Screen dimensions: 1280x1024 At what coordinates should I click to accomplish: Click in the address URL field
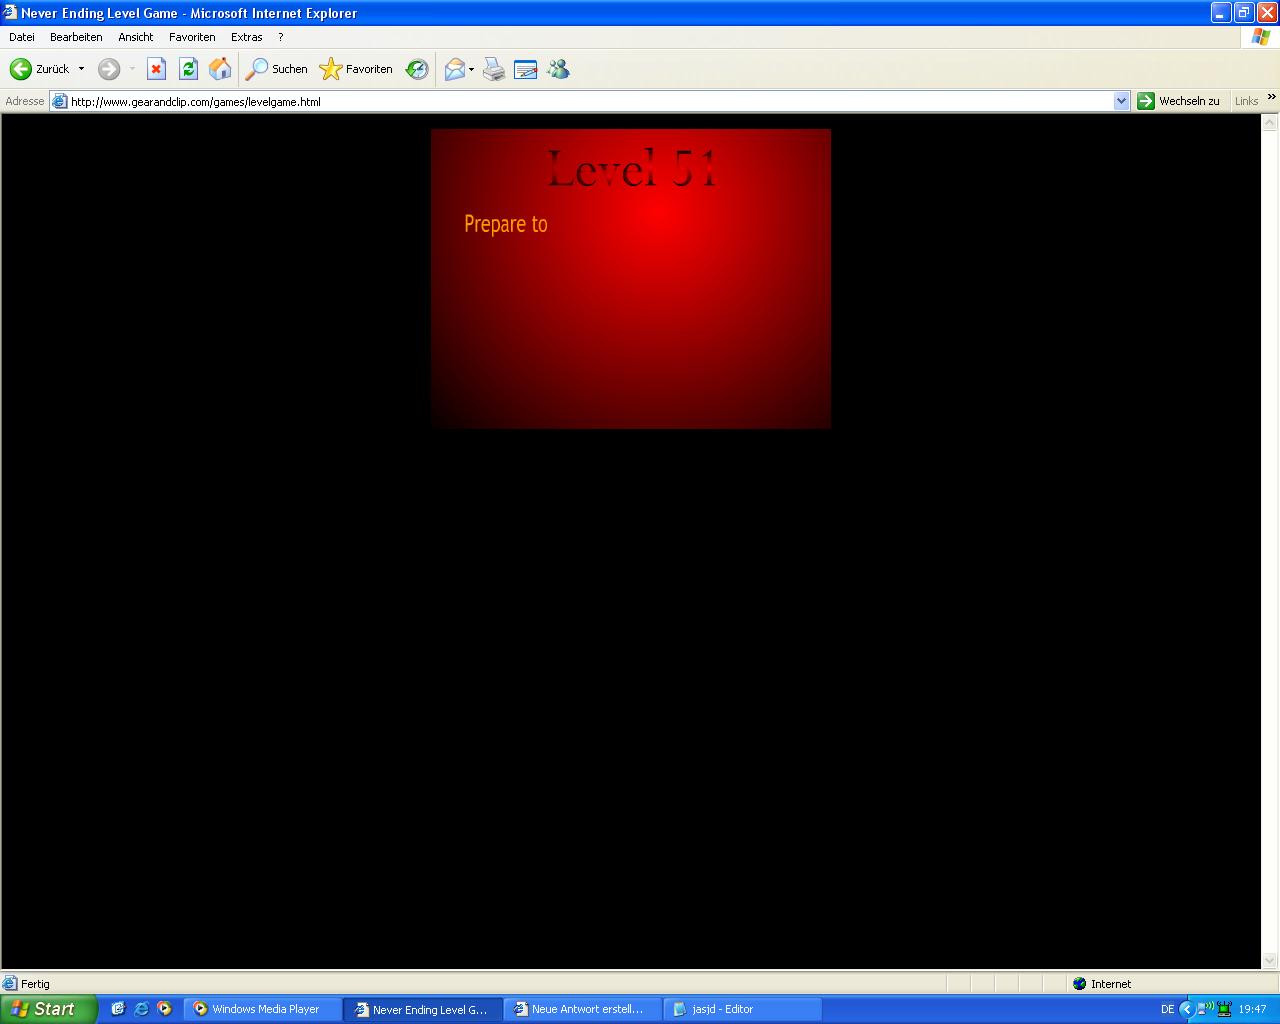[x=580, y=101]
